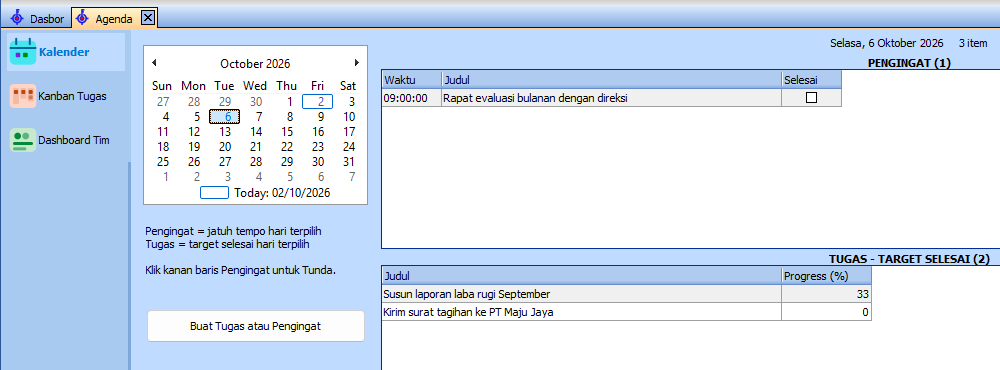Select October 22 in the calendar
This screenshot has height=370, width=1000.
click(287, 147)
